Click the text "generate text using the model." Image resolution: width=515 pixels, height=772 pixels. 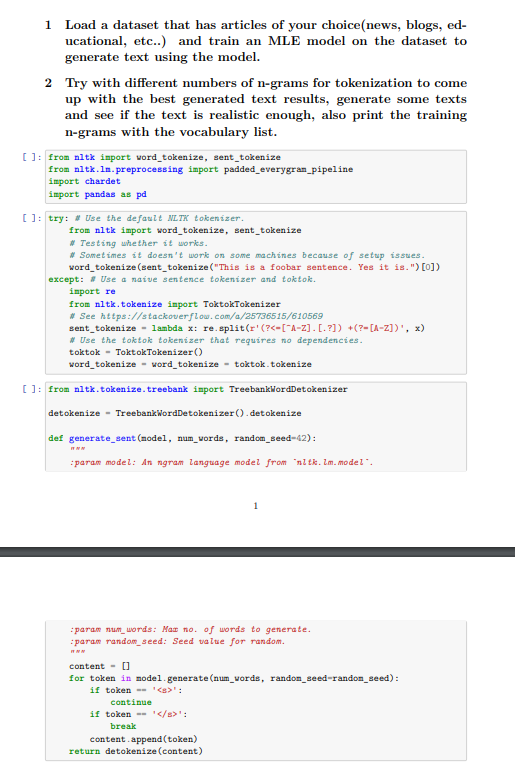click(162, 57)
